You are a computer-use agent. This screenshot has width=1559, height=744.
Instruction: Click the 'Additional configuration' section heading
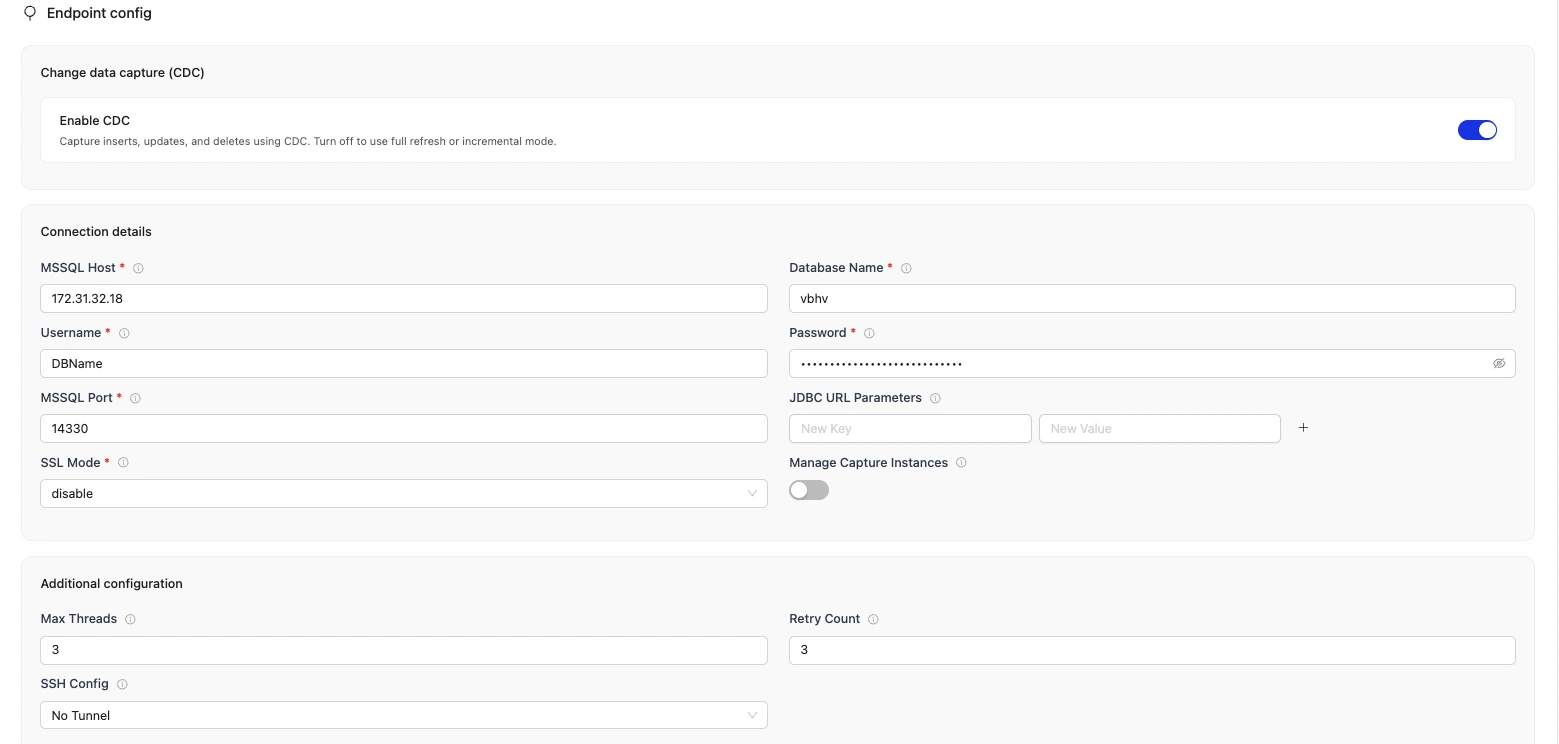point(112,583)
